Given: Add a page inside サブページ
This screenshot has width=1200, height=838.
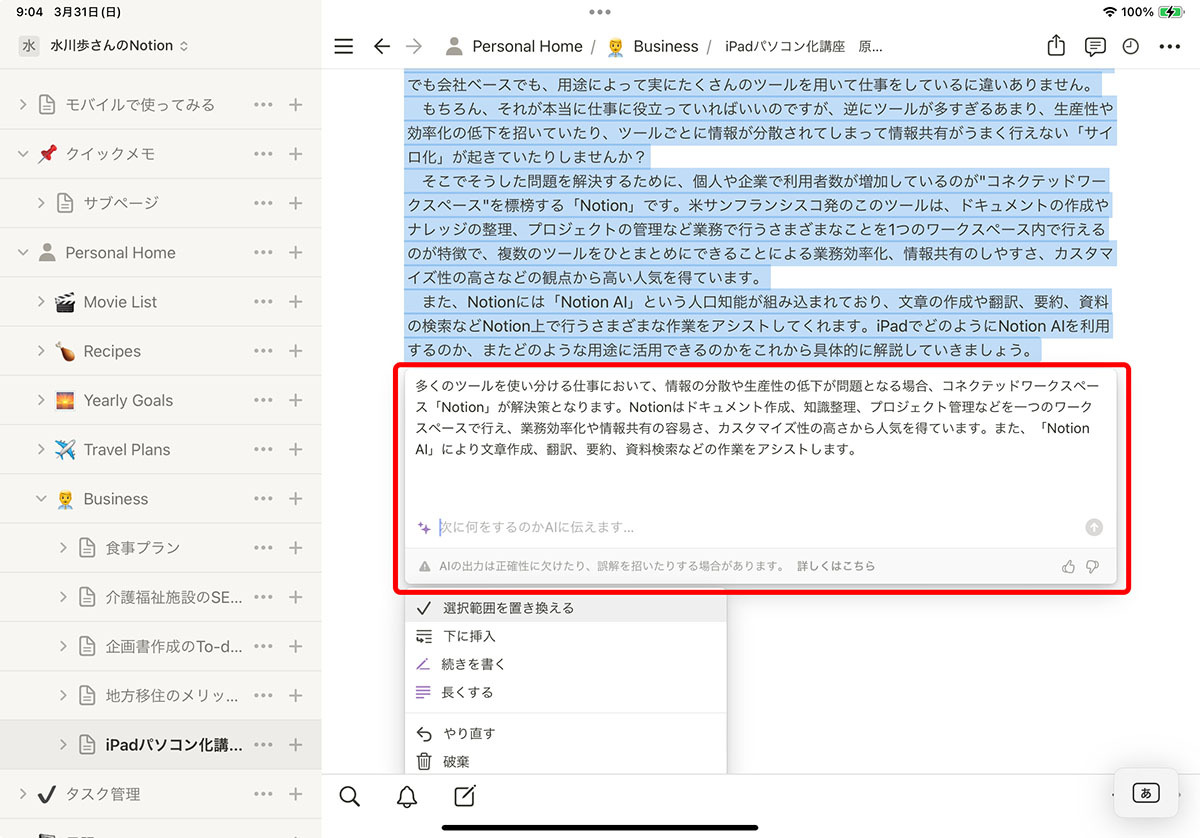Looking at the screenshot, I should click(296, 203).
